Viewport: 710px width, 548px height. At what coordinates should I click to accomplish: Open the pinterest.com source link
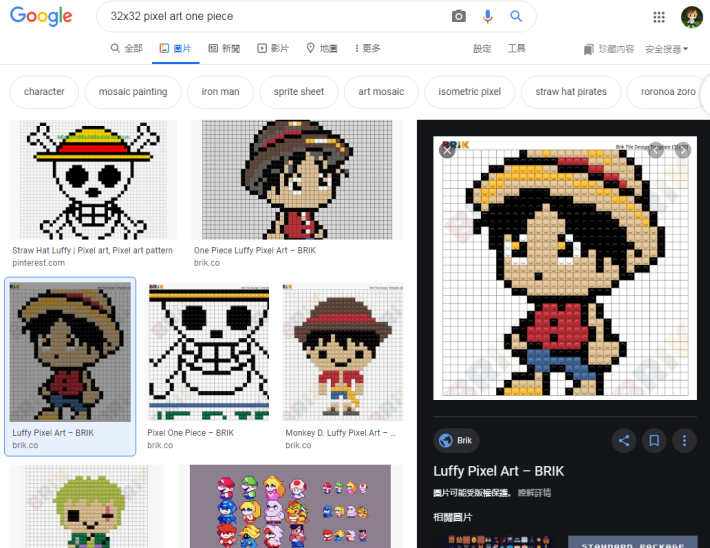click(38, 263)
